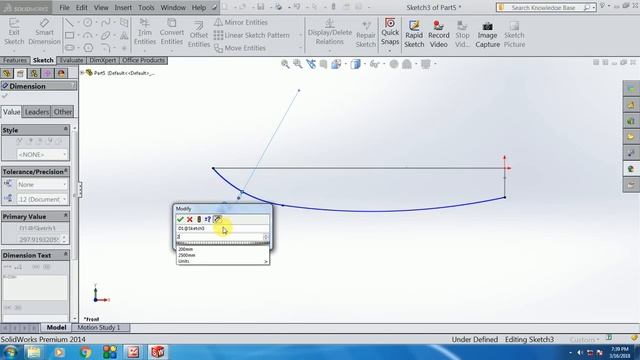Click the value input field in Modify dialog
Image resolution: width=640 pixels, height=360 pixels.
(x=220, y=237)
